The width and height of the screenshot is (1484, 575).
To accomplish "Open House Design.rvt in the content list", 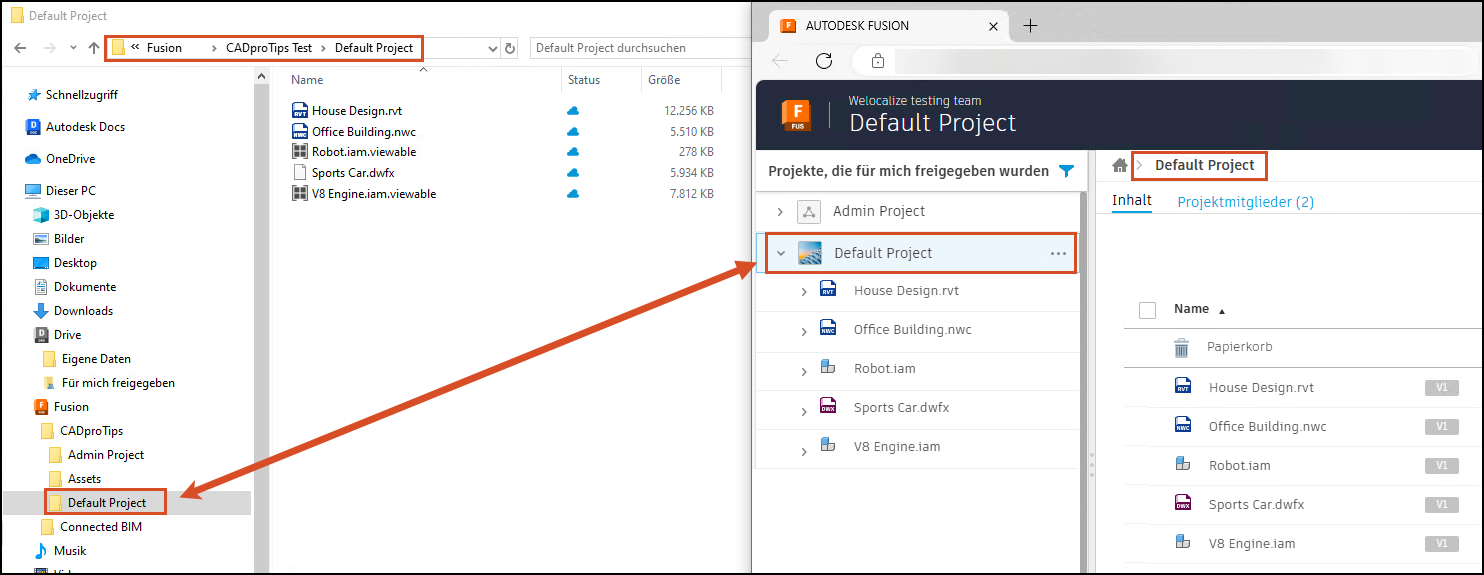I will coord(1261,388).
